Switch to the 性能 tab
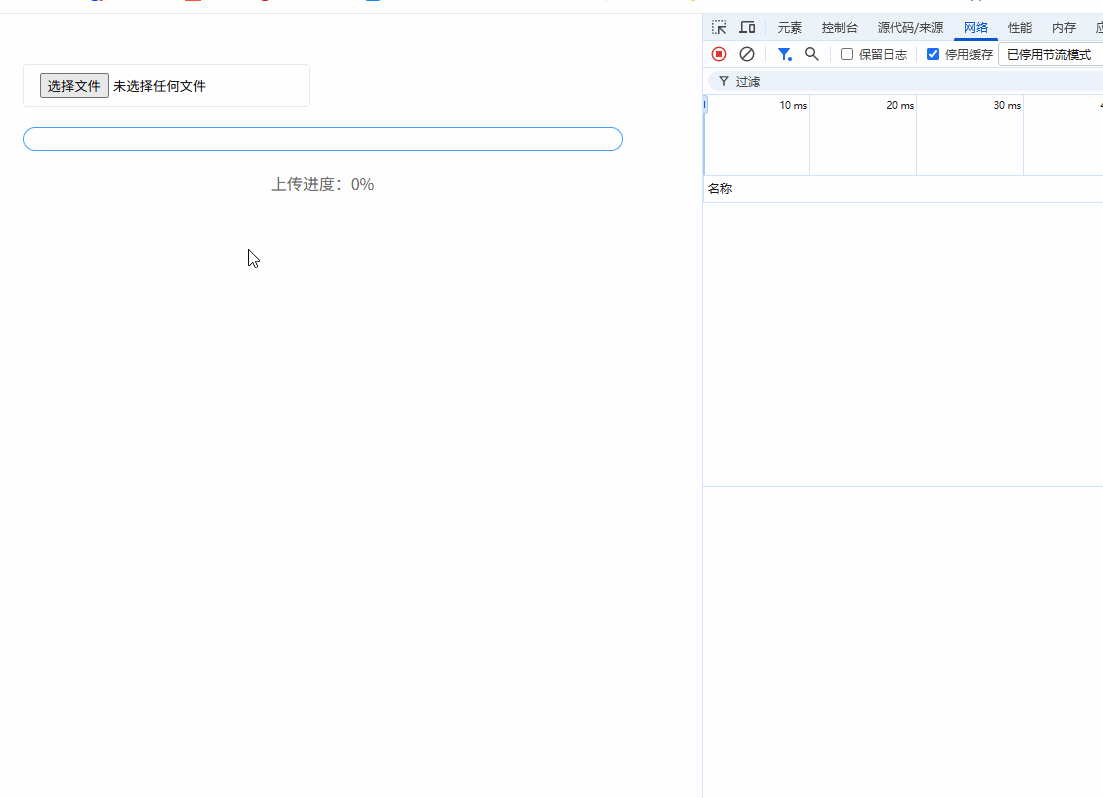The height and width of the screenshot is (798, 1103). (x=1019, y=27)
